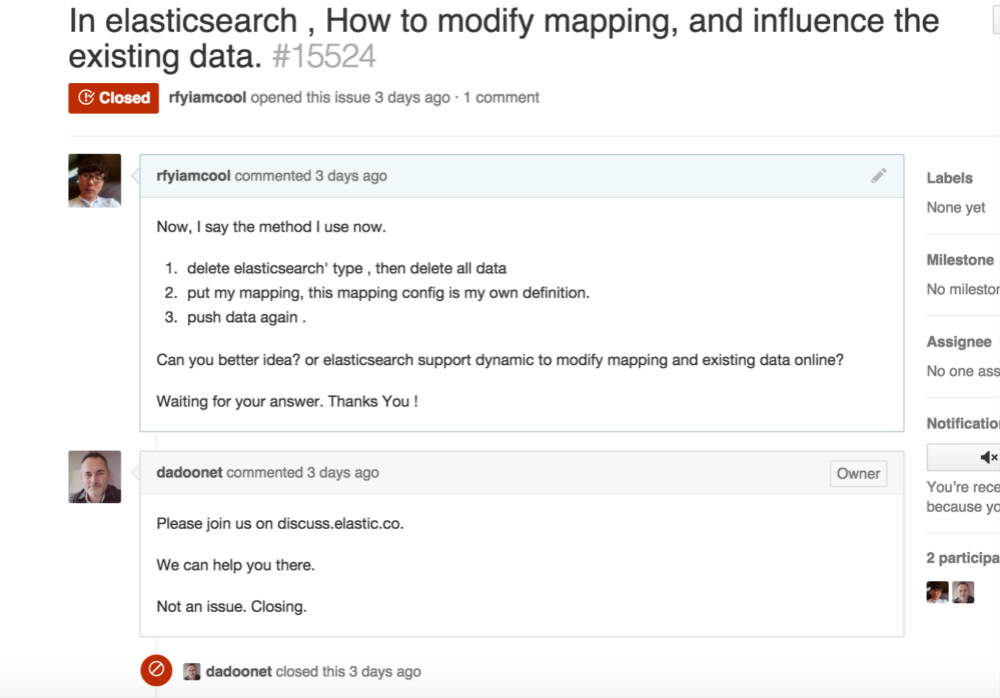1000x698 pixels.
Task: Click the issue number #15524
Action: pyautogui.click(x=325, y=57)
